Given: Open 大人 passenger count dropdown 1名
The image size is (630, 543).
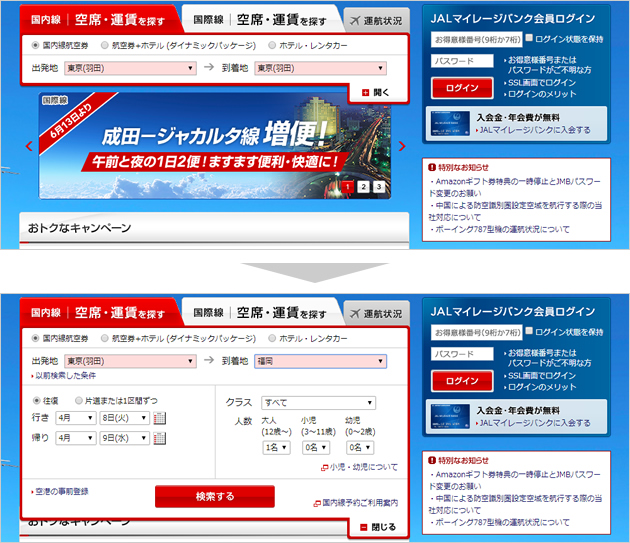Looking at the screenshot, I should (x=276, y=448).
